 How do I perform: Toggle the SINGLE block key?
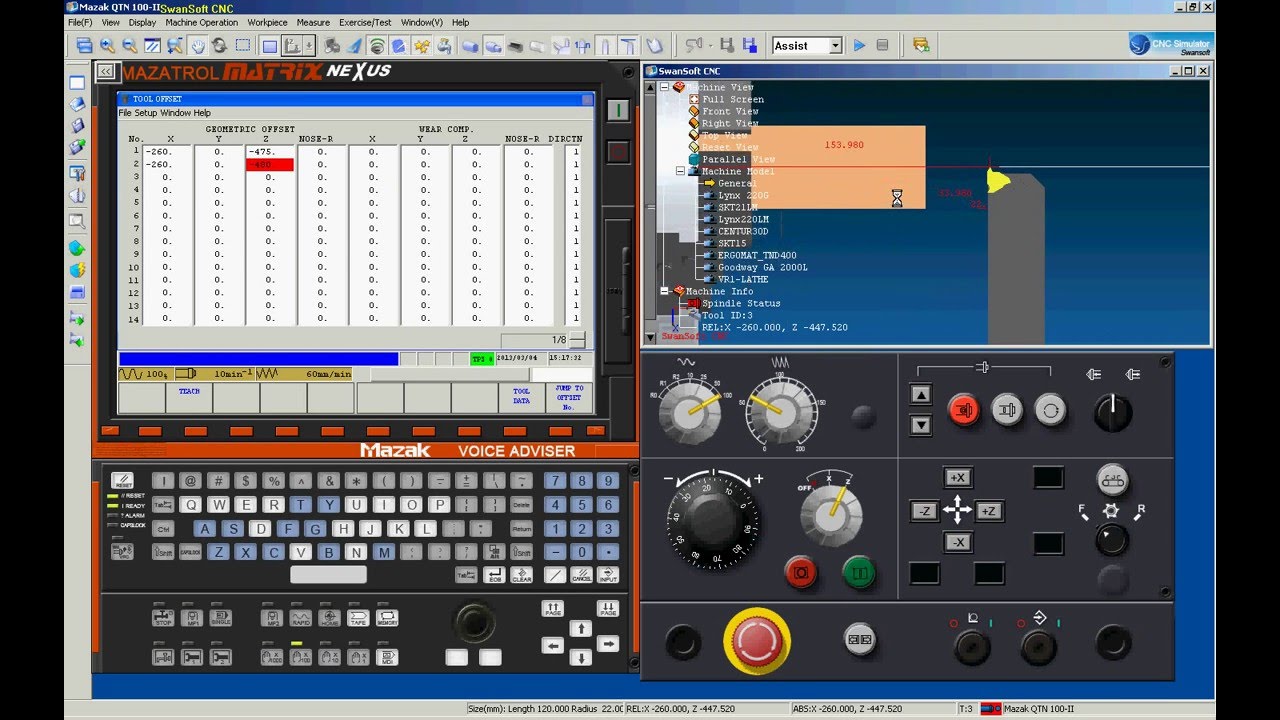point(221,619)
